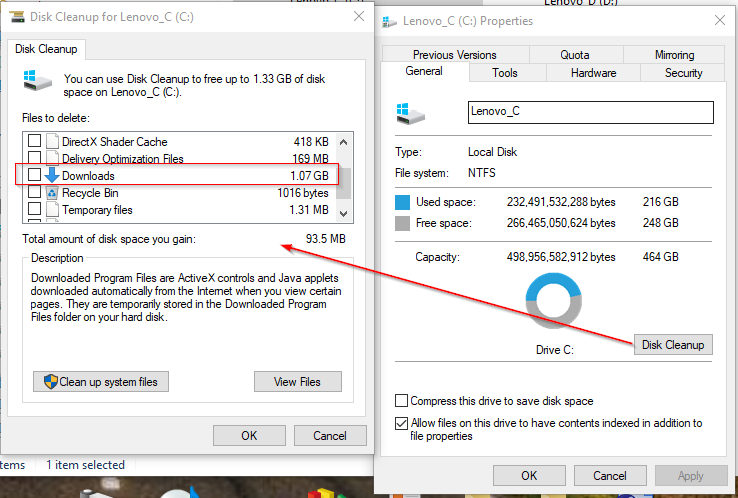Click the DirectX Shader Cache file icon

[52, 141]
